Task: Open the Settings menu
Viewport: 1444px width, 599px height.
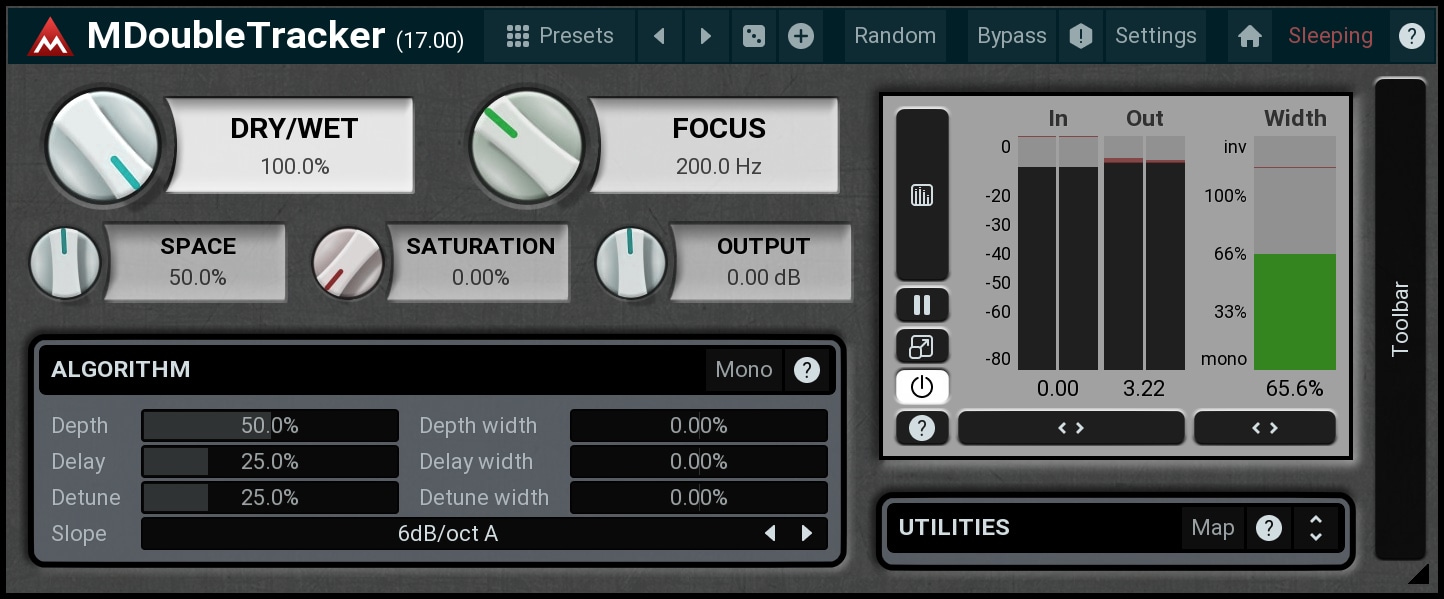Action: pyautogui.click(x=1155, y=36)
